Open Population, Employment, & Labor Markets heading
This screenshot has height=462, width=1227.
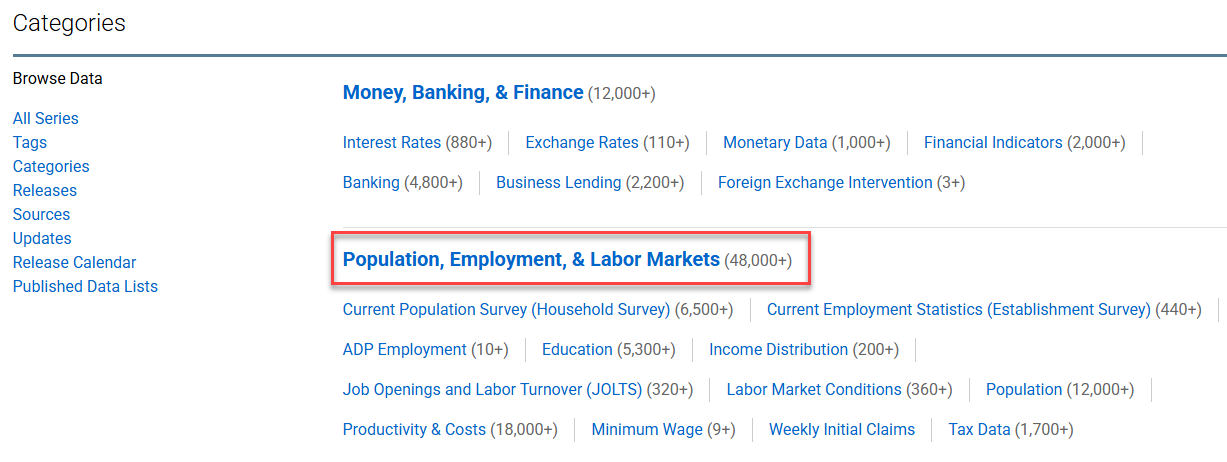pos(531,259)
